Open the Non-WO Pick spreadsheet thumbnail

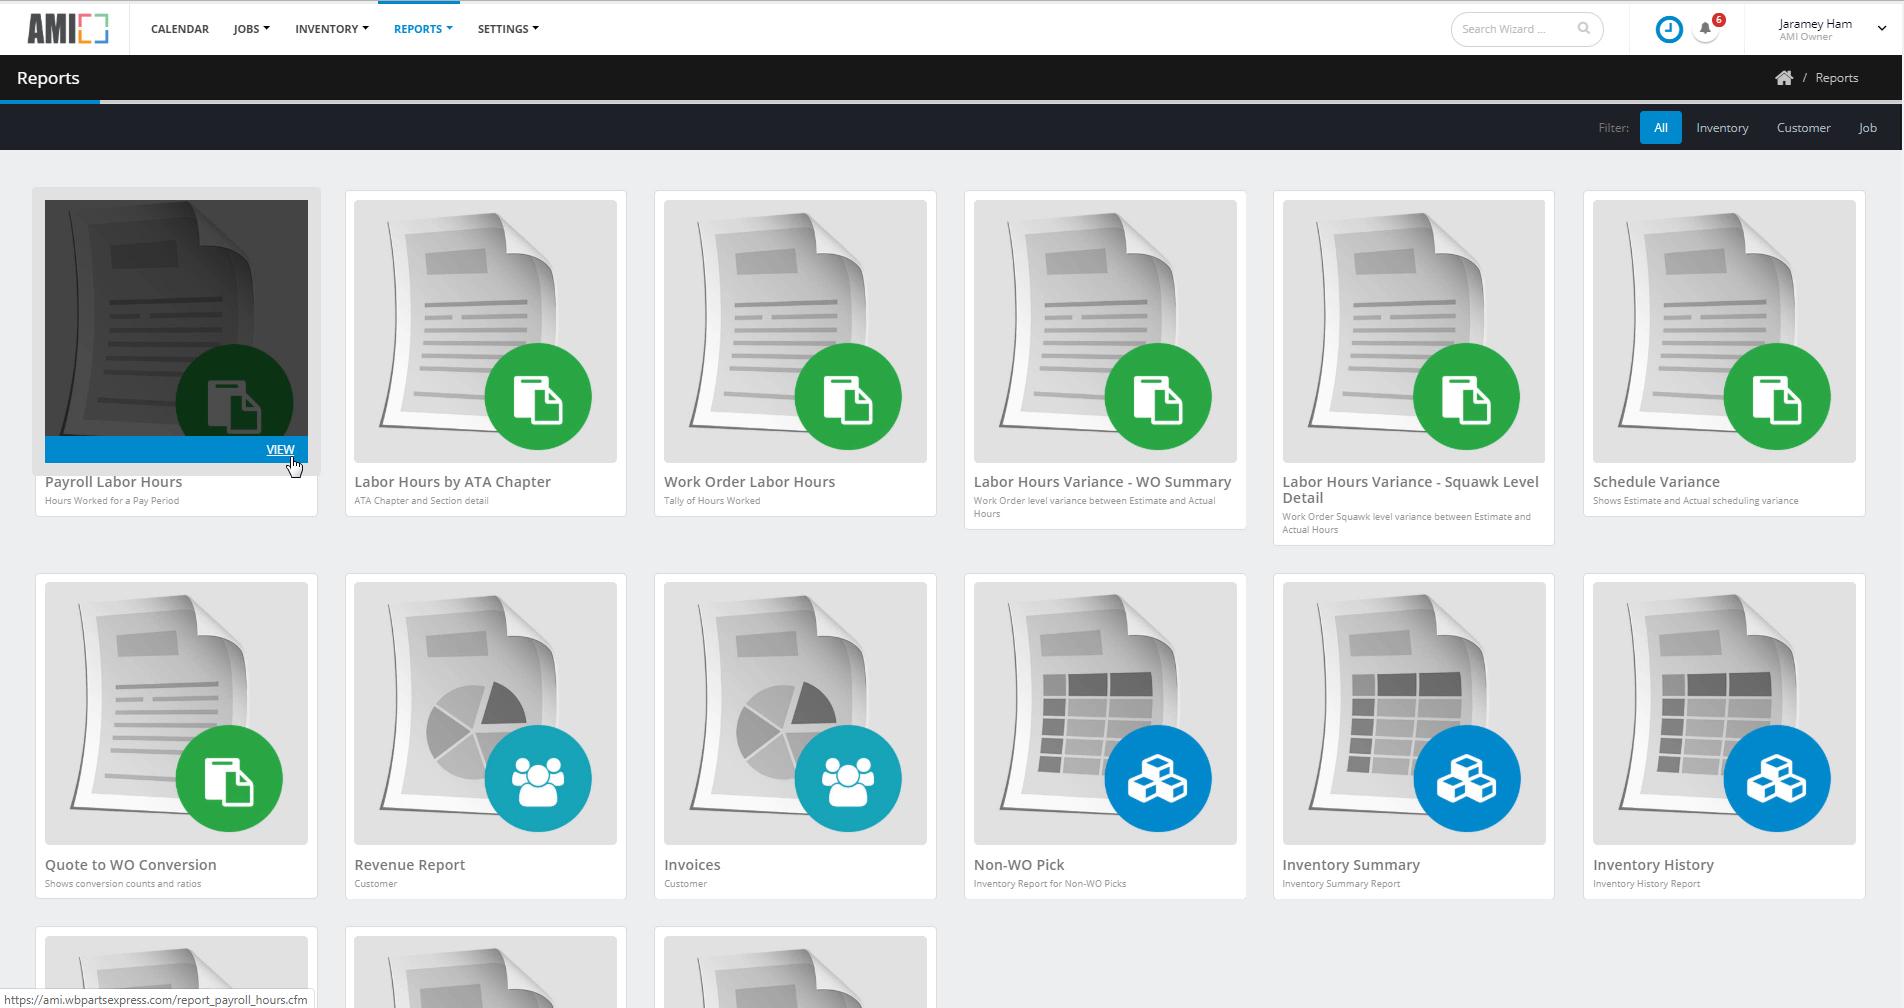coord(1105,713)
